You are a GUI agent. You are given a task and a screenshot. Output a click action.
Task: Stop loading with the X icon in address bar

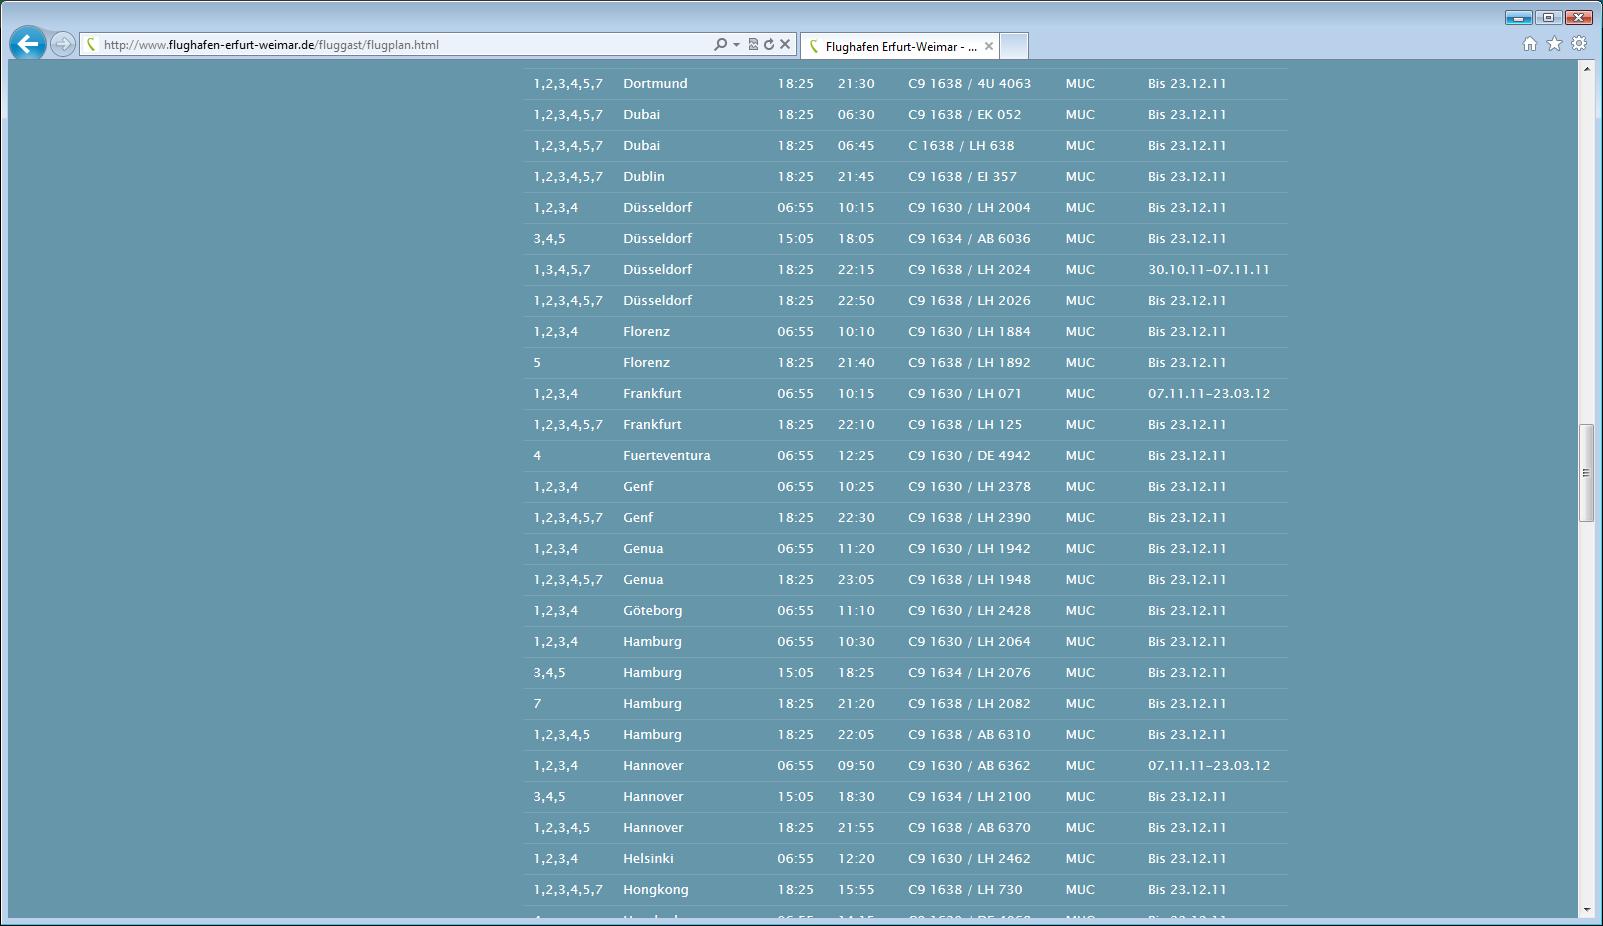click(x=785, y=44)
